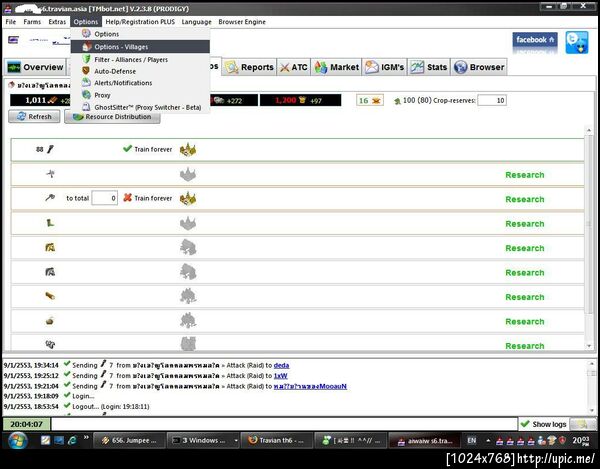Click Research in the scout boot row

click(x=525, y=224)
